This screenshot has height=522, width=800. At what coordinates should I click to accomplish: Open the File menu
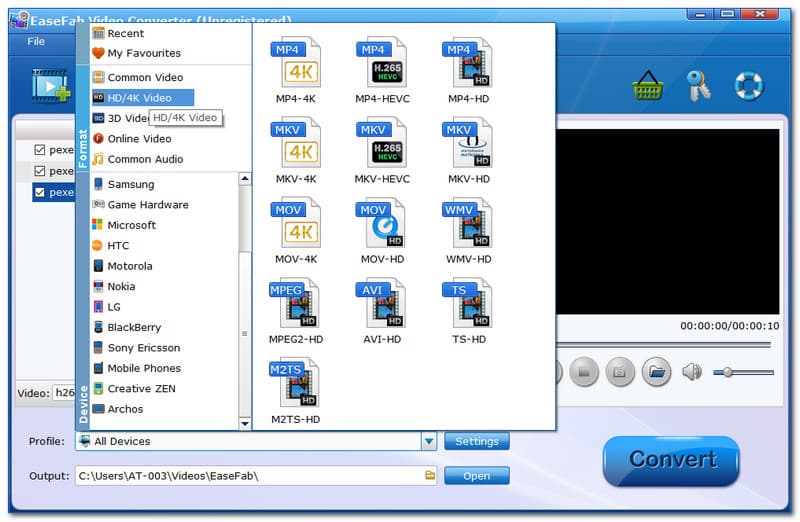coord(36,41)
